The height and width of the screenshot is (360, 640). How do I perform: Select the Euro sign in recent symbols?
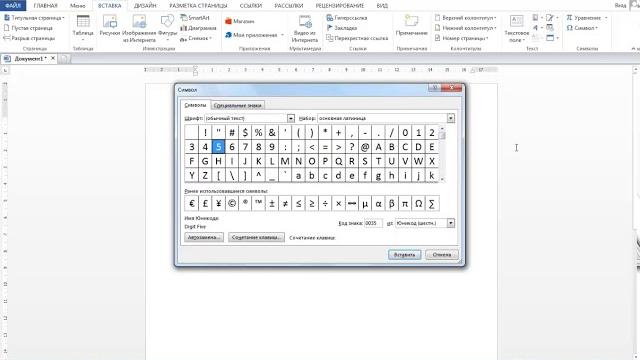click(191, 203)
